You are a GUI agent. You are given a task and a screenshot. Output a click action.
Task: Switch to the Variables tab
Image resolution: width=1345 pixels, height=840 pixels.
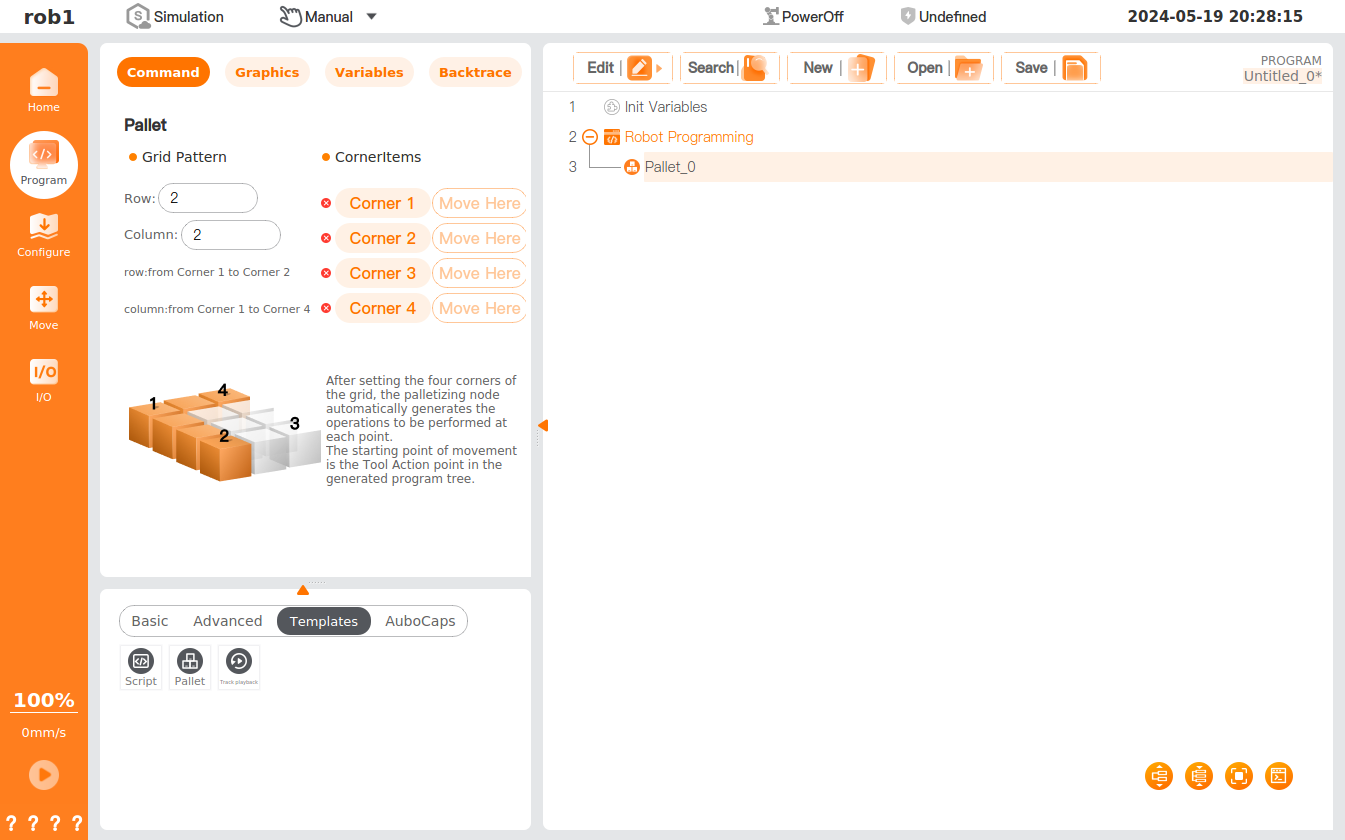(369, 72)
